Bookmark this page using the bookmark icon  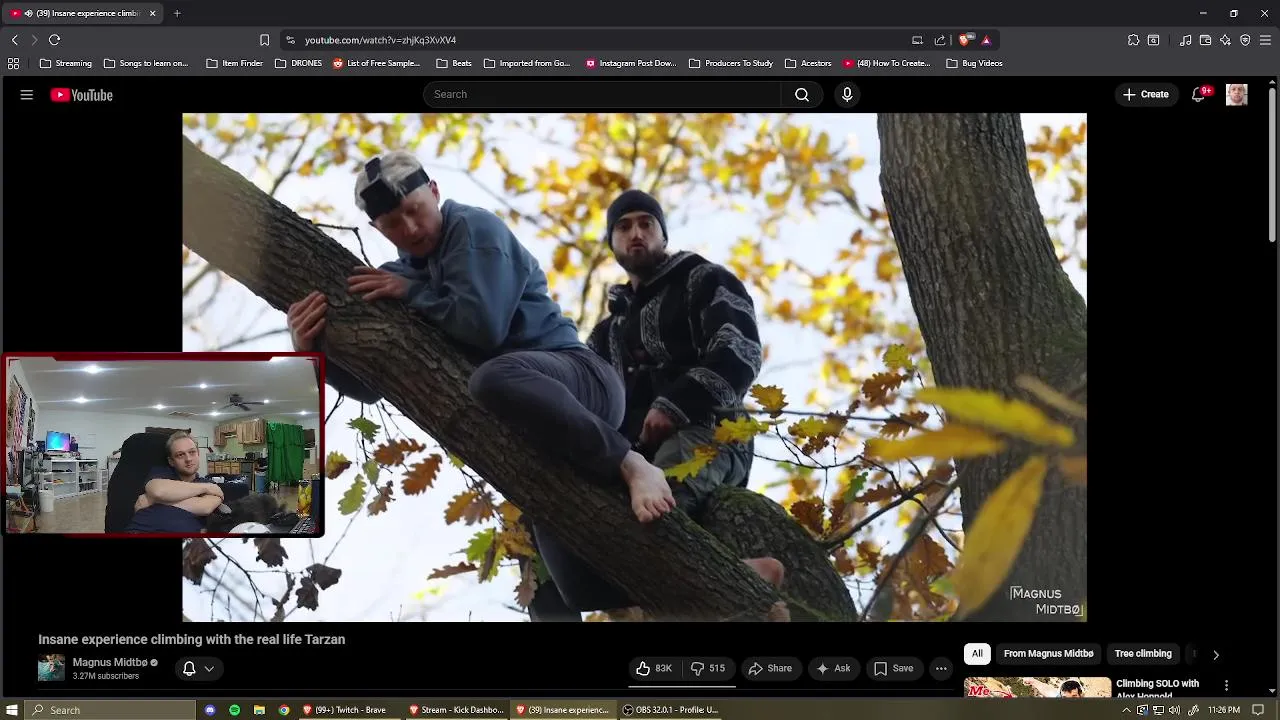(x=264, y=40)
